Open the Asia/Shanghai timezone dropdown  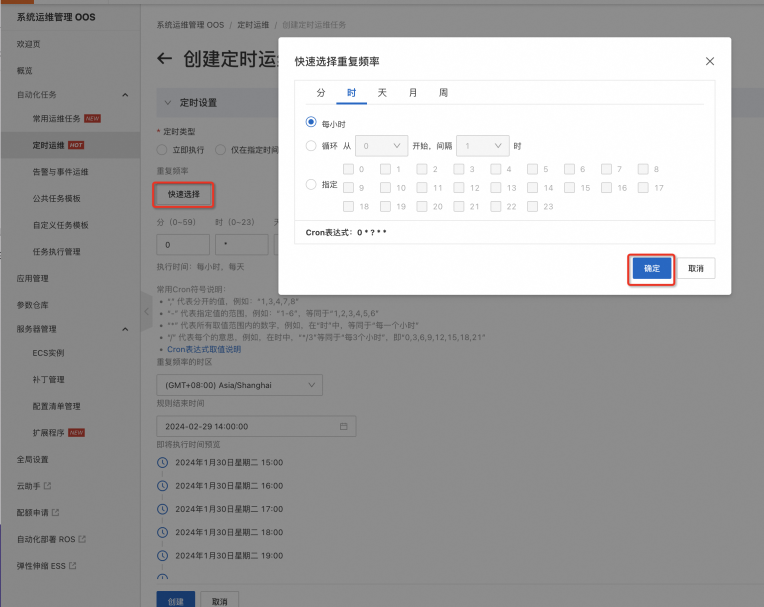[239, 385]
